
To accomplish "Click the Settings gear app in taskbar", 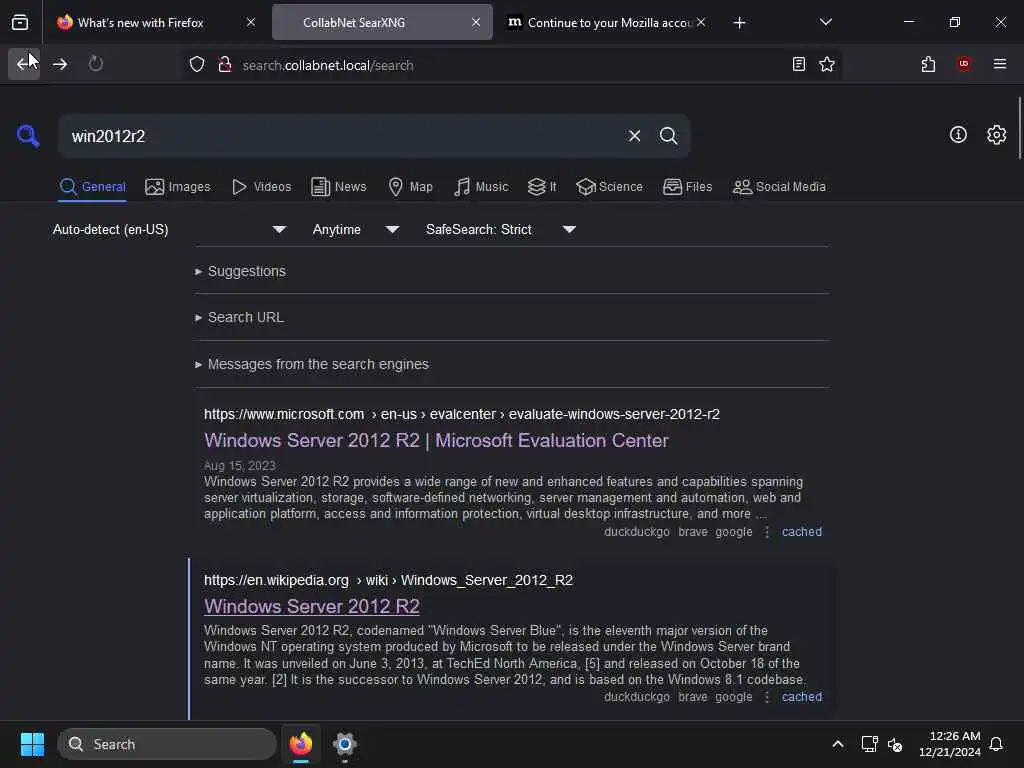I will point(344,744).
